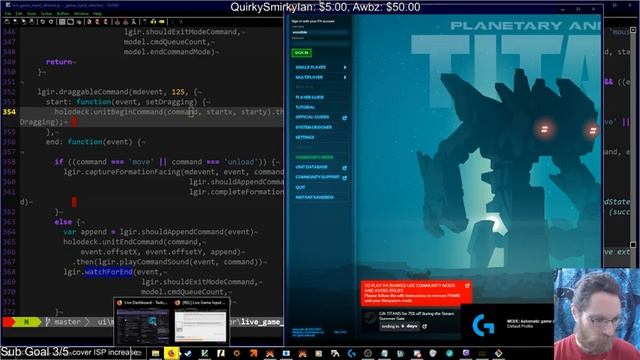
Task: Open the Syntax menu in gVim
Action: [x=46, y=13]
